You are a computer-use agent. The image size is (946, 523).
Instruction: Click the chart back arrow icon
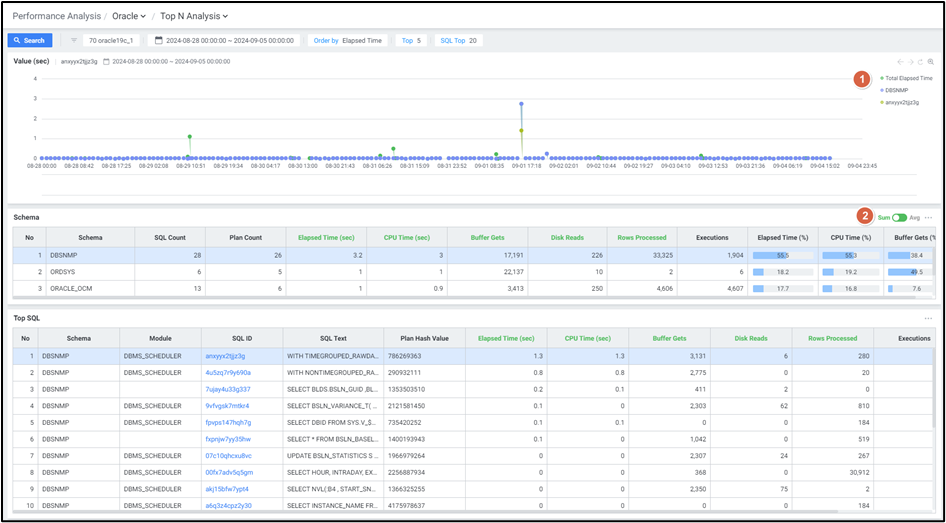click(x=900, y=62)
